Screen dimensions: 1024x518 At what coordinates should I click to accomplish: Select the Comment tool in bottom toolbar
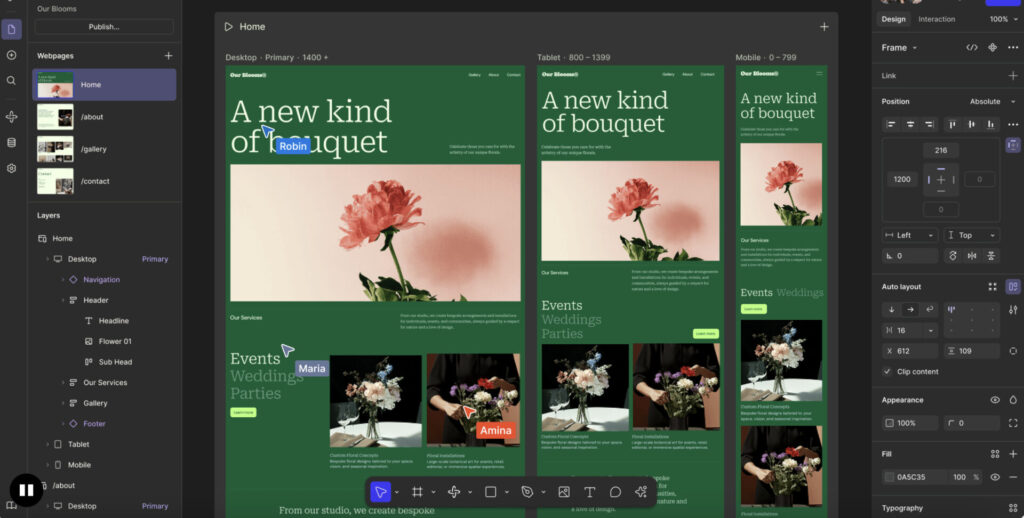(615, 492)
